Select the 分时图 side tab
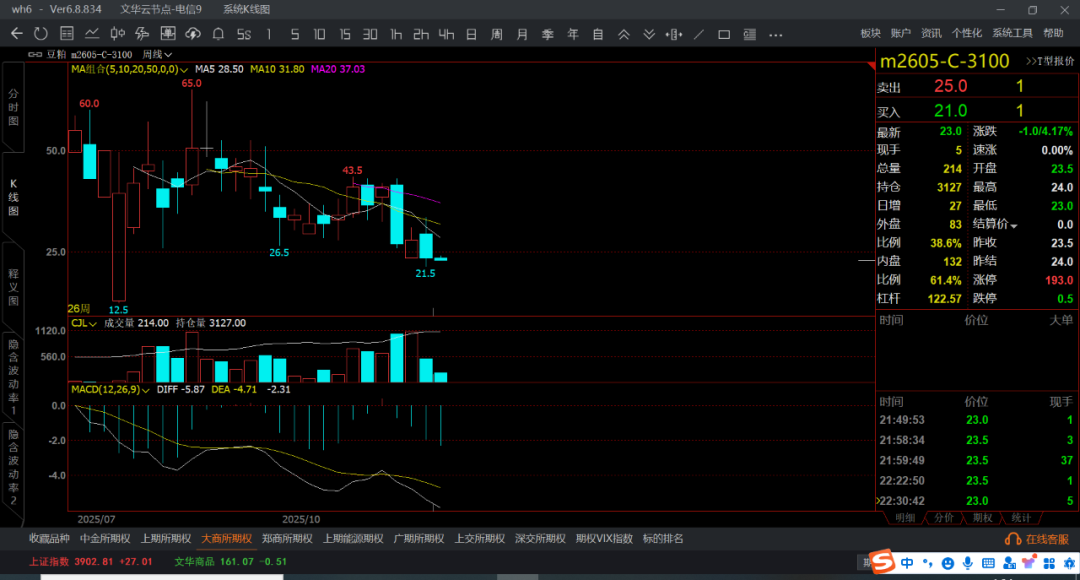1080x580 pixels. pyautogui.click(x=14, y=106)
